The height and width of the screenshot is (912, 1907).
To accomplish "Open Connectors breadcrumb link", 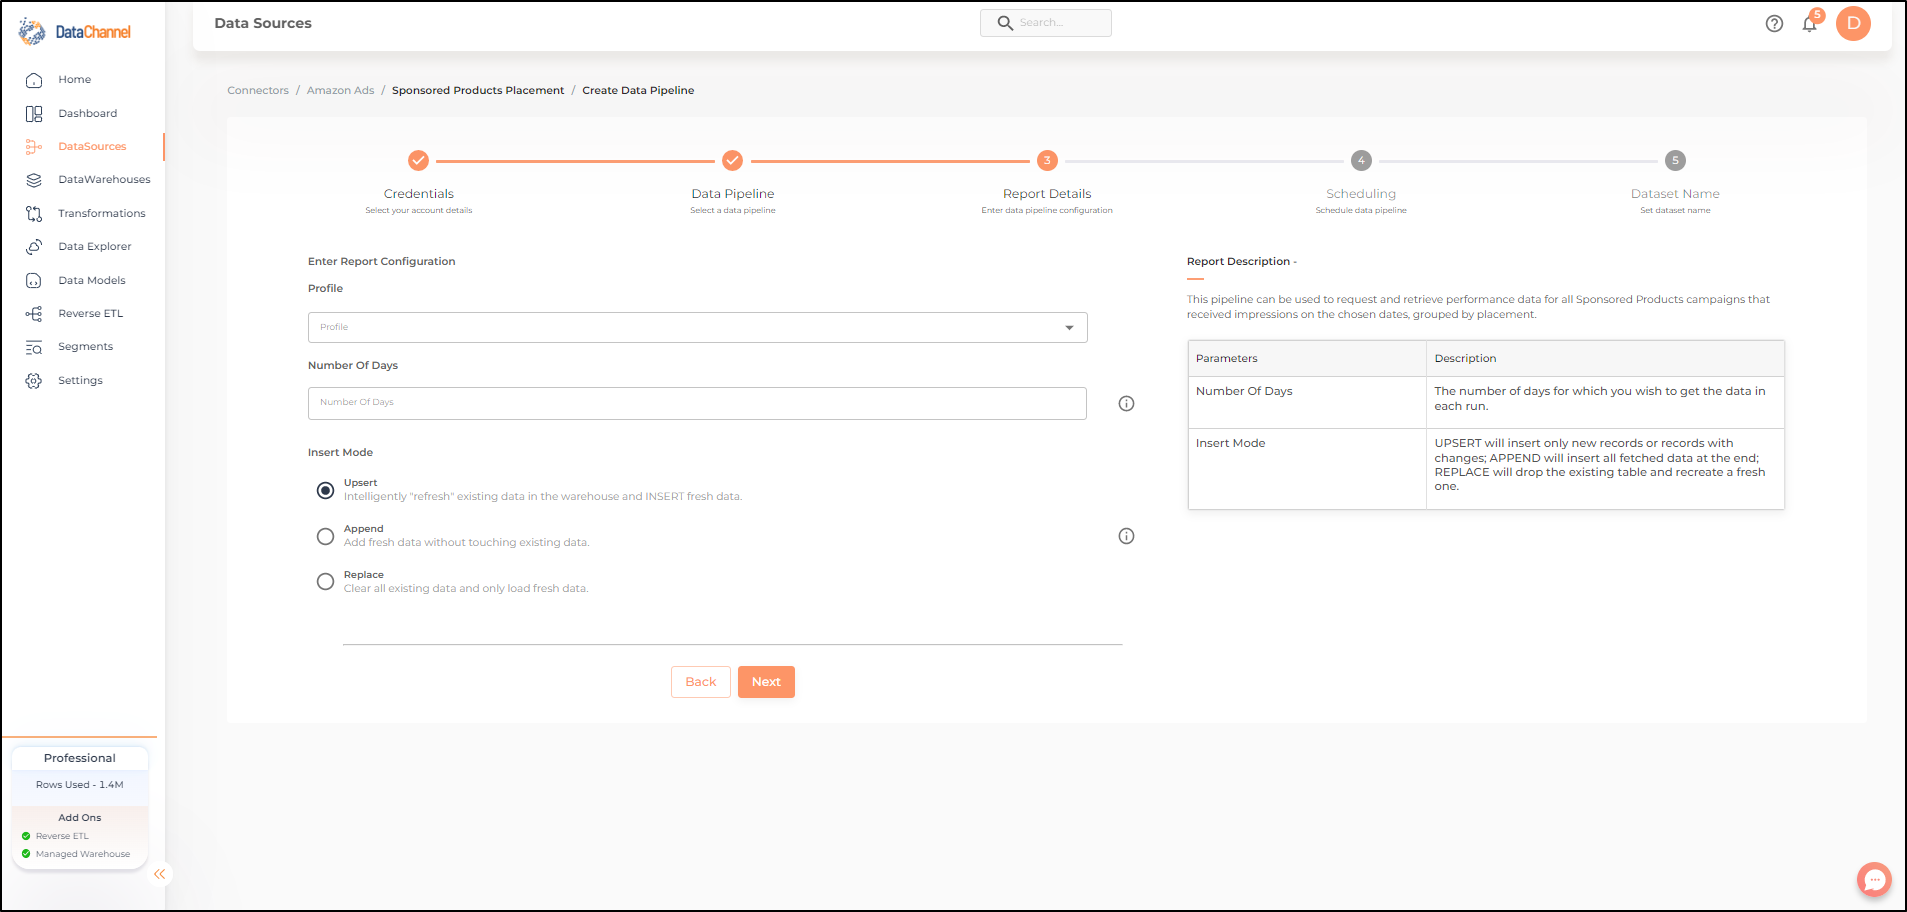I will click(257, 91).
